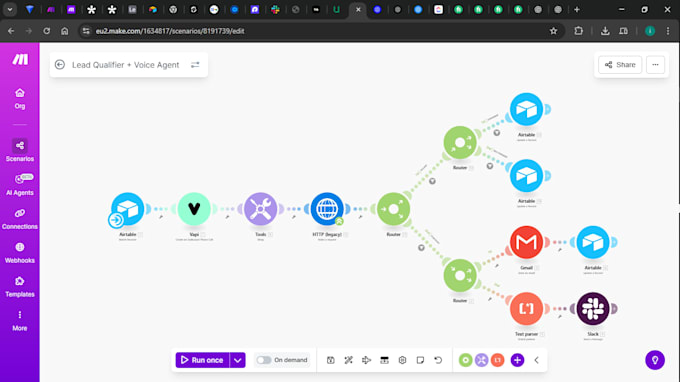Click the Auto-align magic wand icon
The width and height of the screenshot is (680, 382).
pos(348,360)
